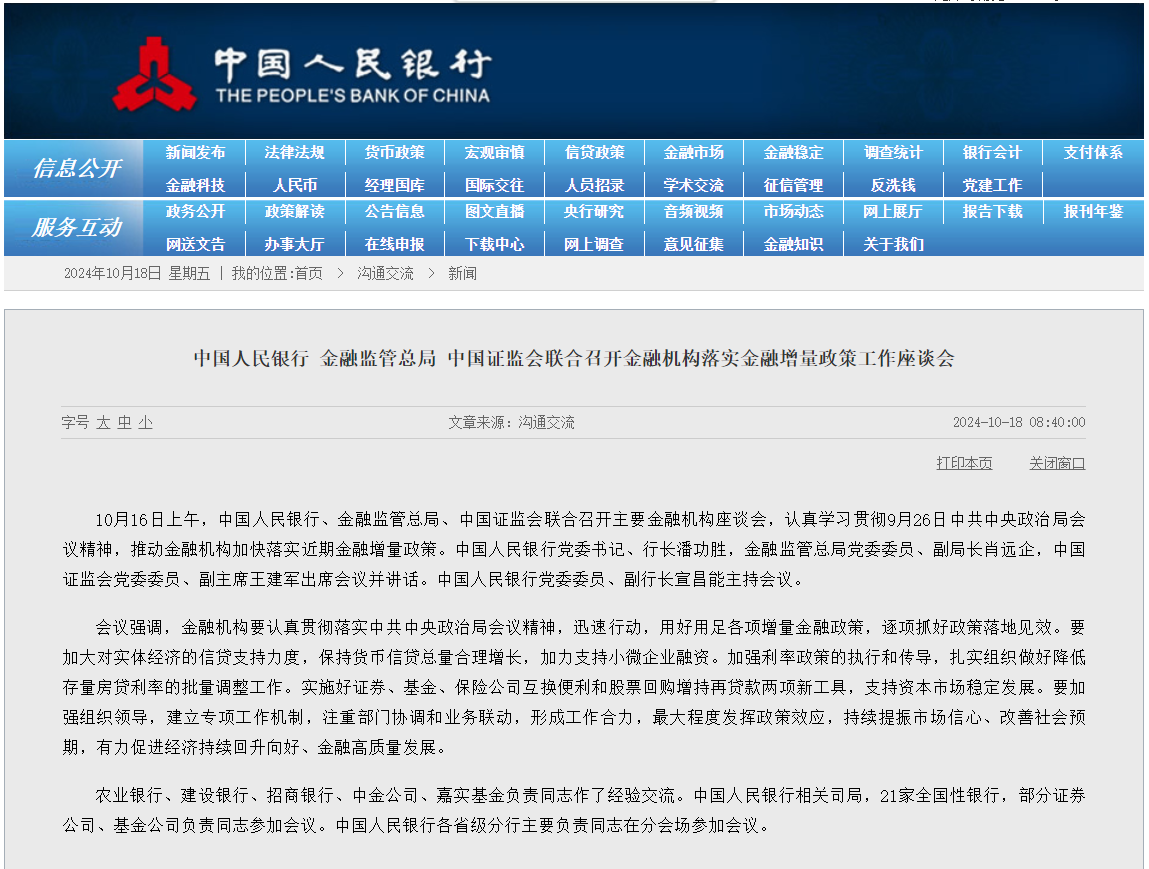Click the timestamp 2024-10-18 08:40:00
This screenshot has height=869, width=1149.
point(1019,423)
